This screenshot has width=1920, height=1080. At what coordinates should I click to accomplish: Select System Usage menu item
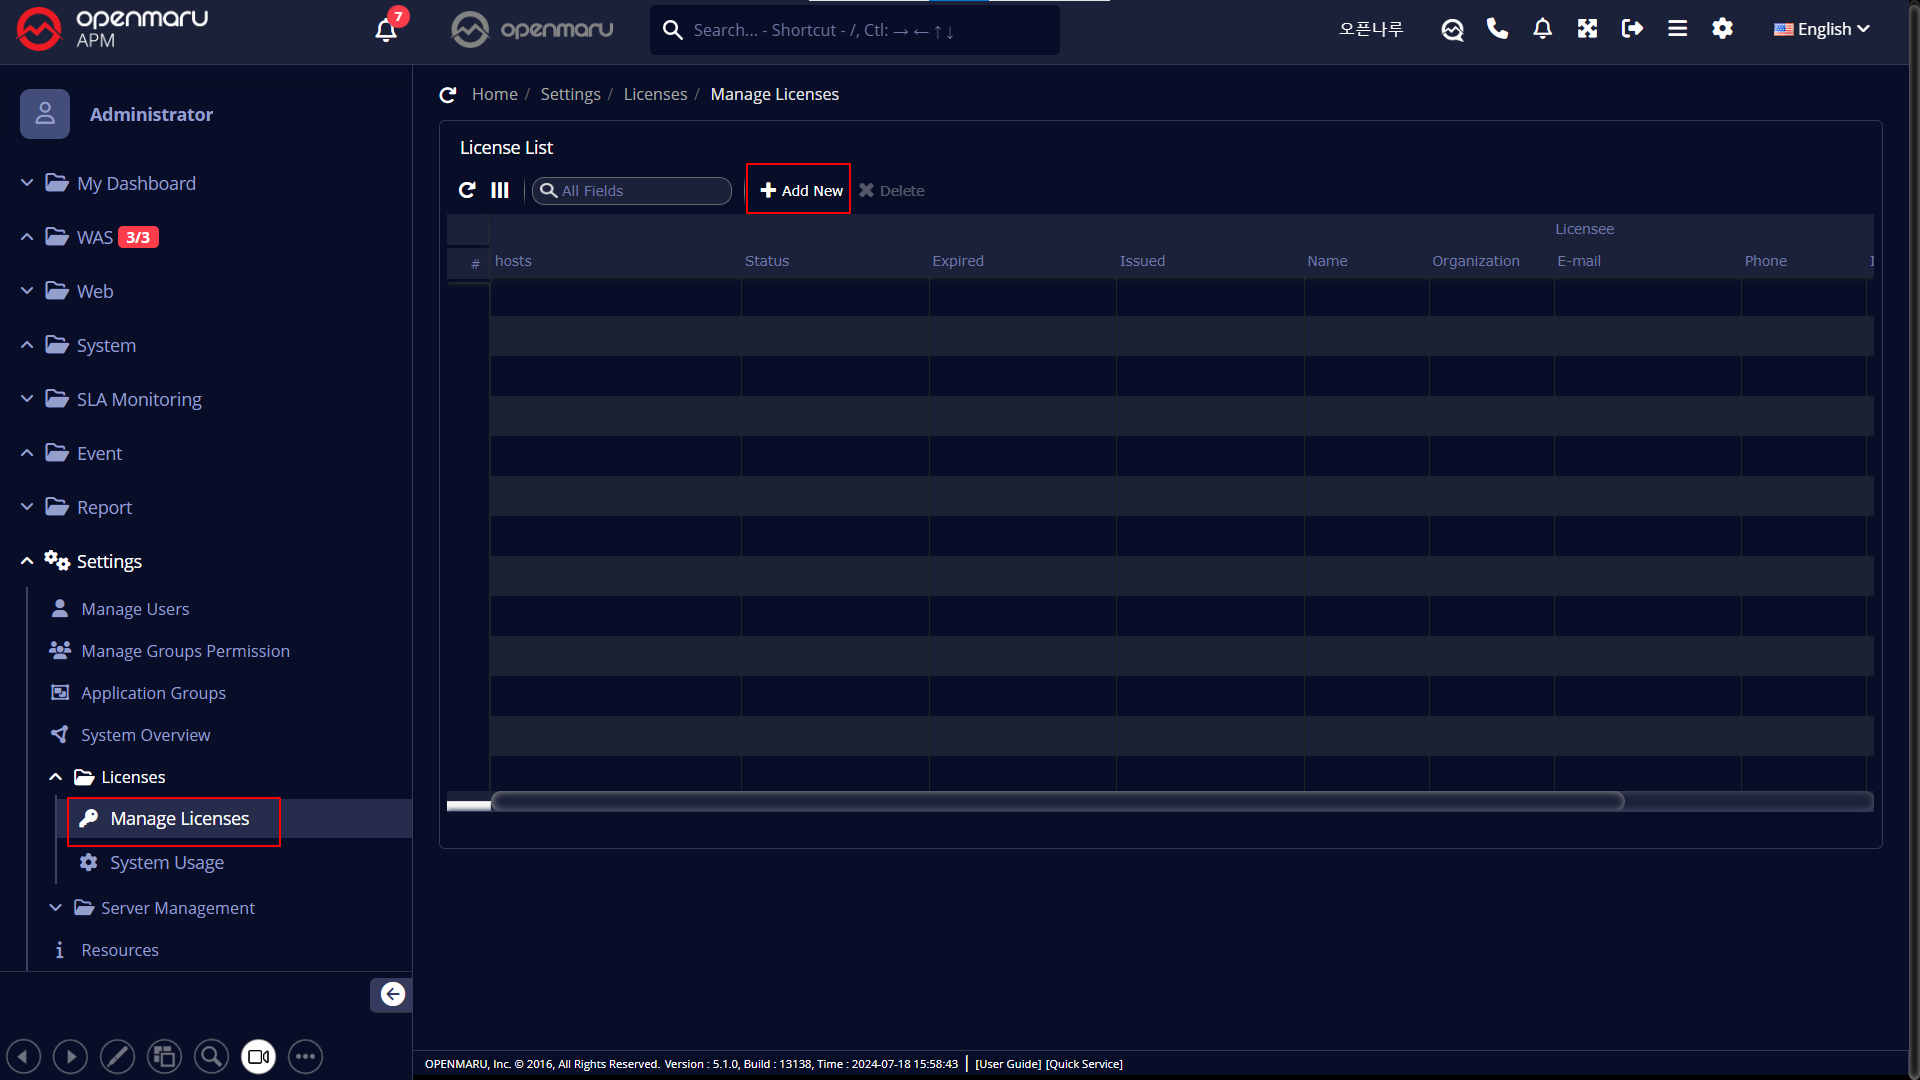[x=167, y=862]
